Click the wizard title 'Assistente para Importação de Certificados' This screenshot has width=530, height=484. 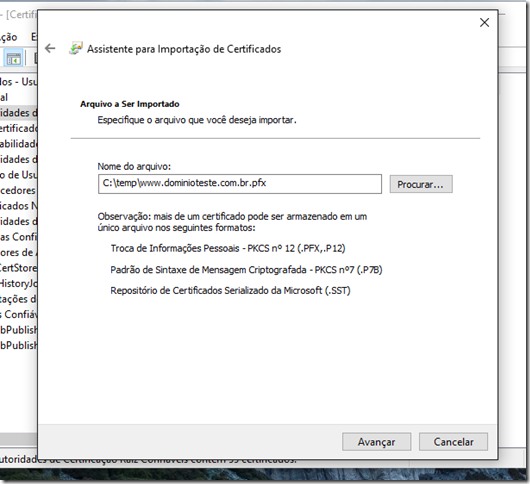coord(184,49)
